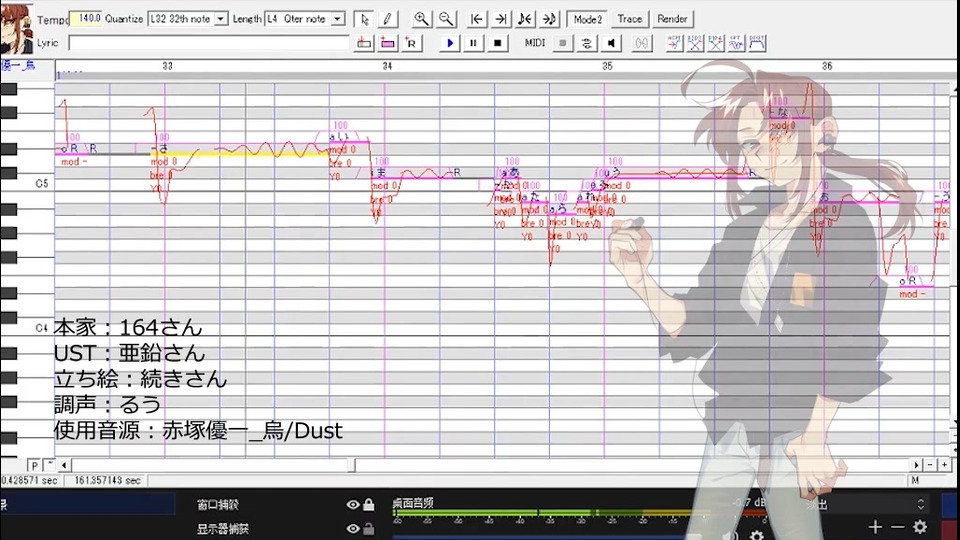Stop playback
Image resolution: width=960 pixels, height=540 pixels.
coord(497,43)
